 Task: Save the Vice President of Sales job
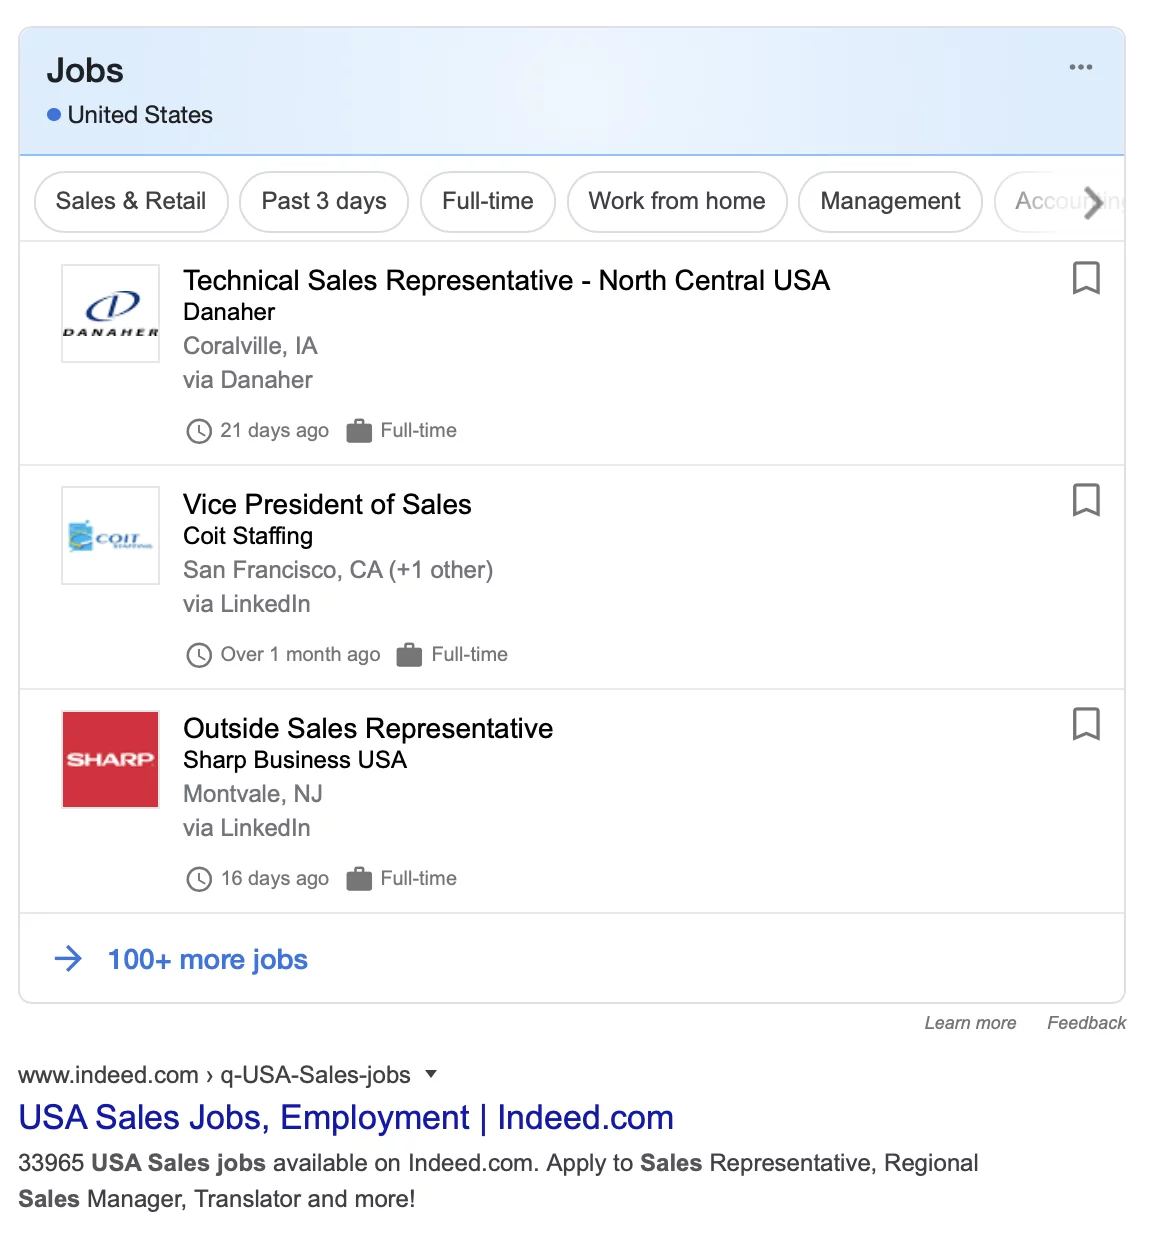[1086, 500]
